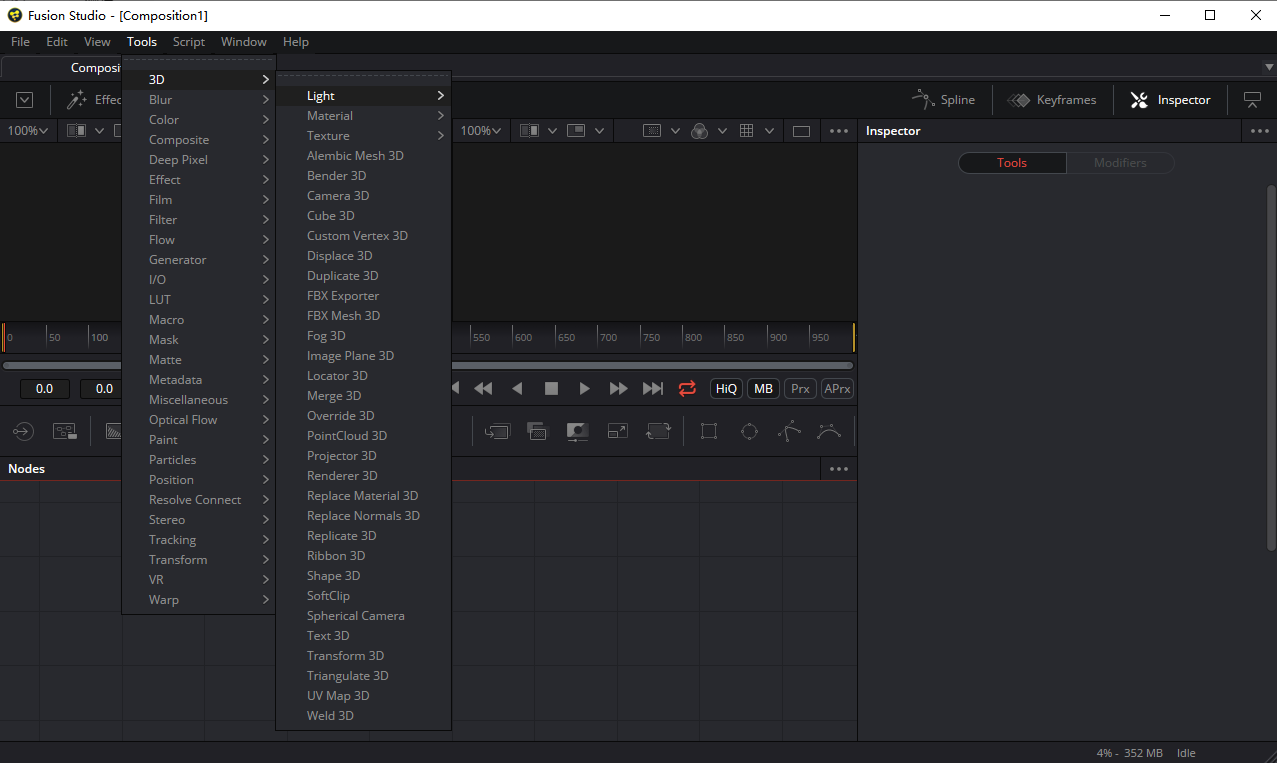This screenshot has width=1277, height=763.
Task: Click the MediaIn arrow circle tool icon
Action: coord(24,431)
